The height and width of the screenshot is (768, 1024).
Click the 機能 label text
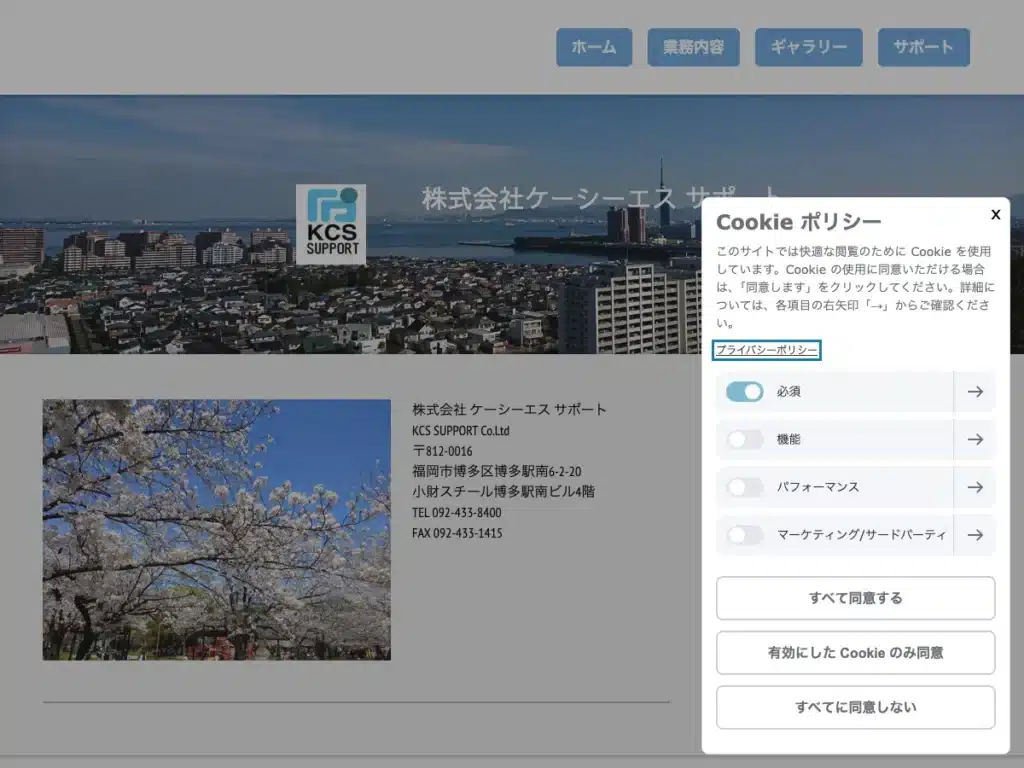pyautogui.click(x=788, y=440)
